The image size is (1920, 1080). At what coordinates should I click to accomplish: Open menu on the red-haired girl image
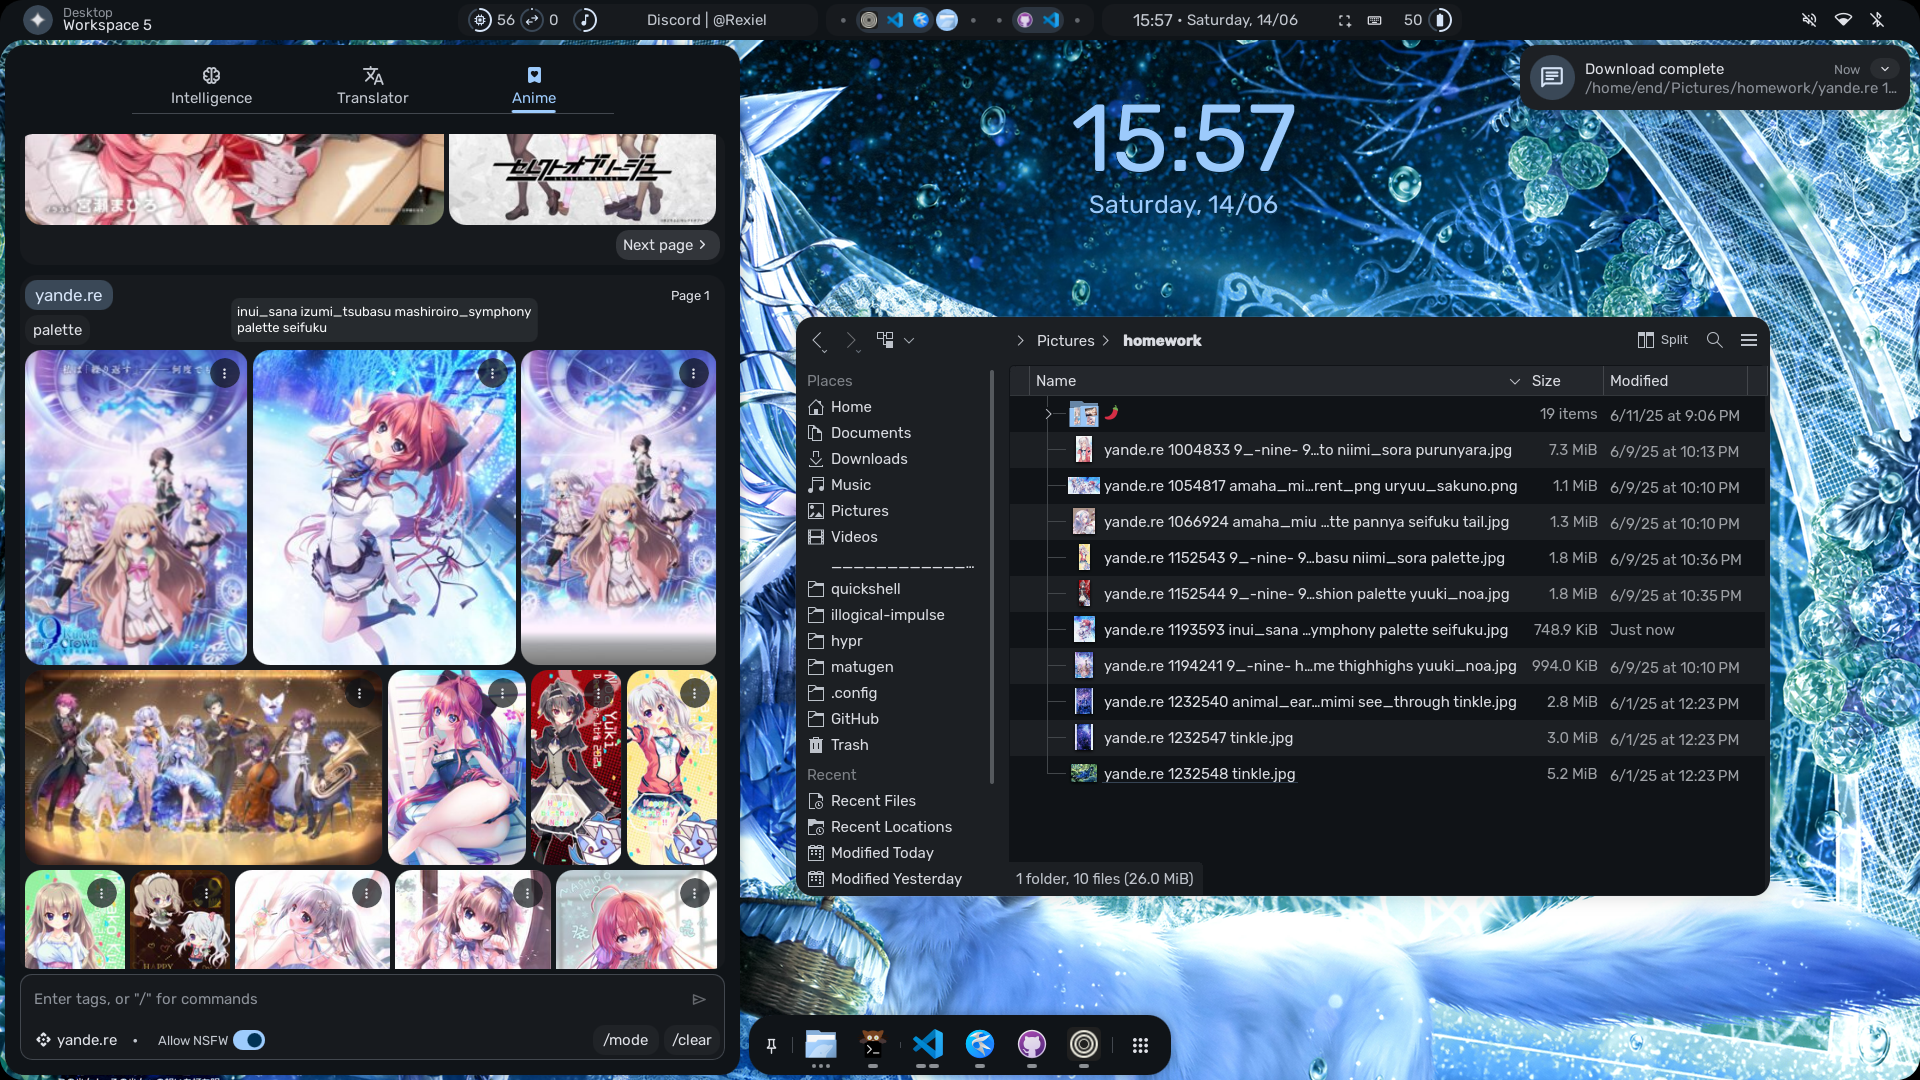(x=492, y=373)
